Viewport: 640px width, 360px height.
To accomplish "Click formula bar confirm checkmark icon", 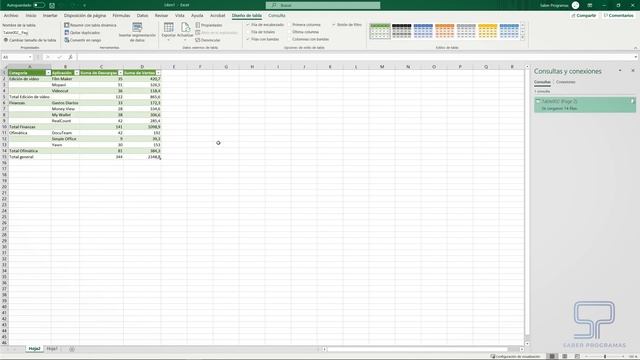I will [59, 57].
